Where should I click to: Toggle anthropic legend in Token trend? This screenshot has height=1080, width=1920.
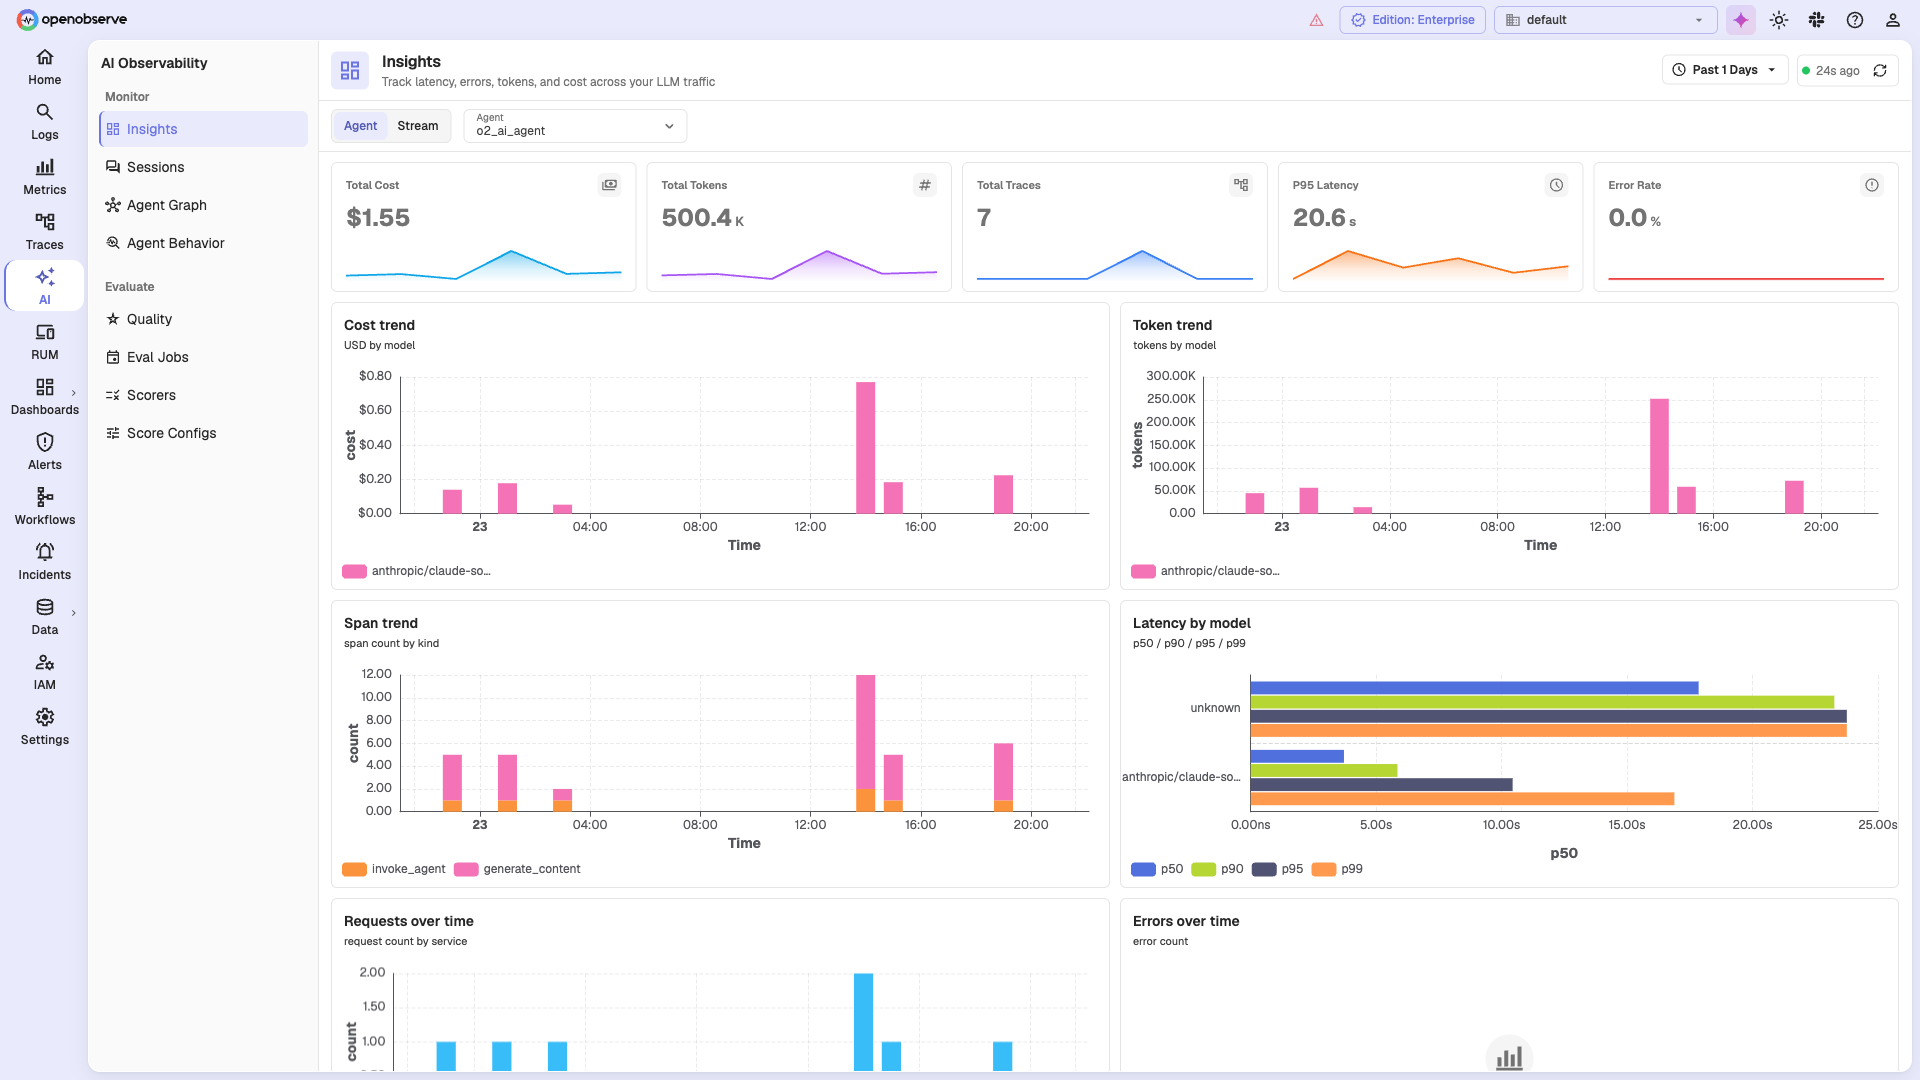click(1205, 571)
